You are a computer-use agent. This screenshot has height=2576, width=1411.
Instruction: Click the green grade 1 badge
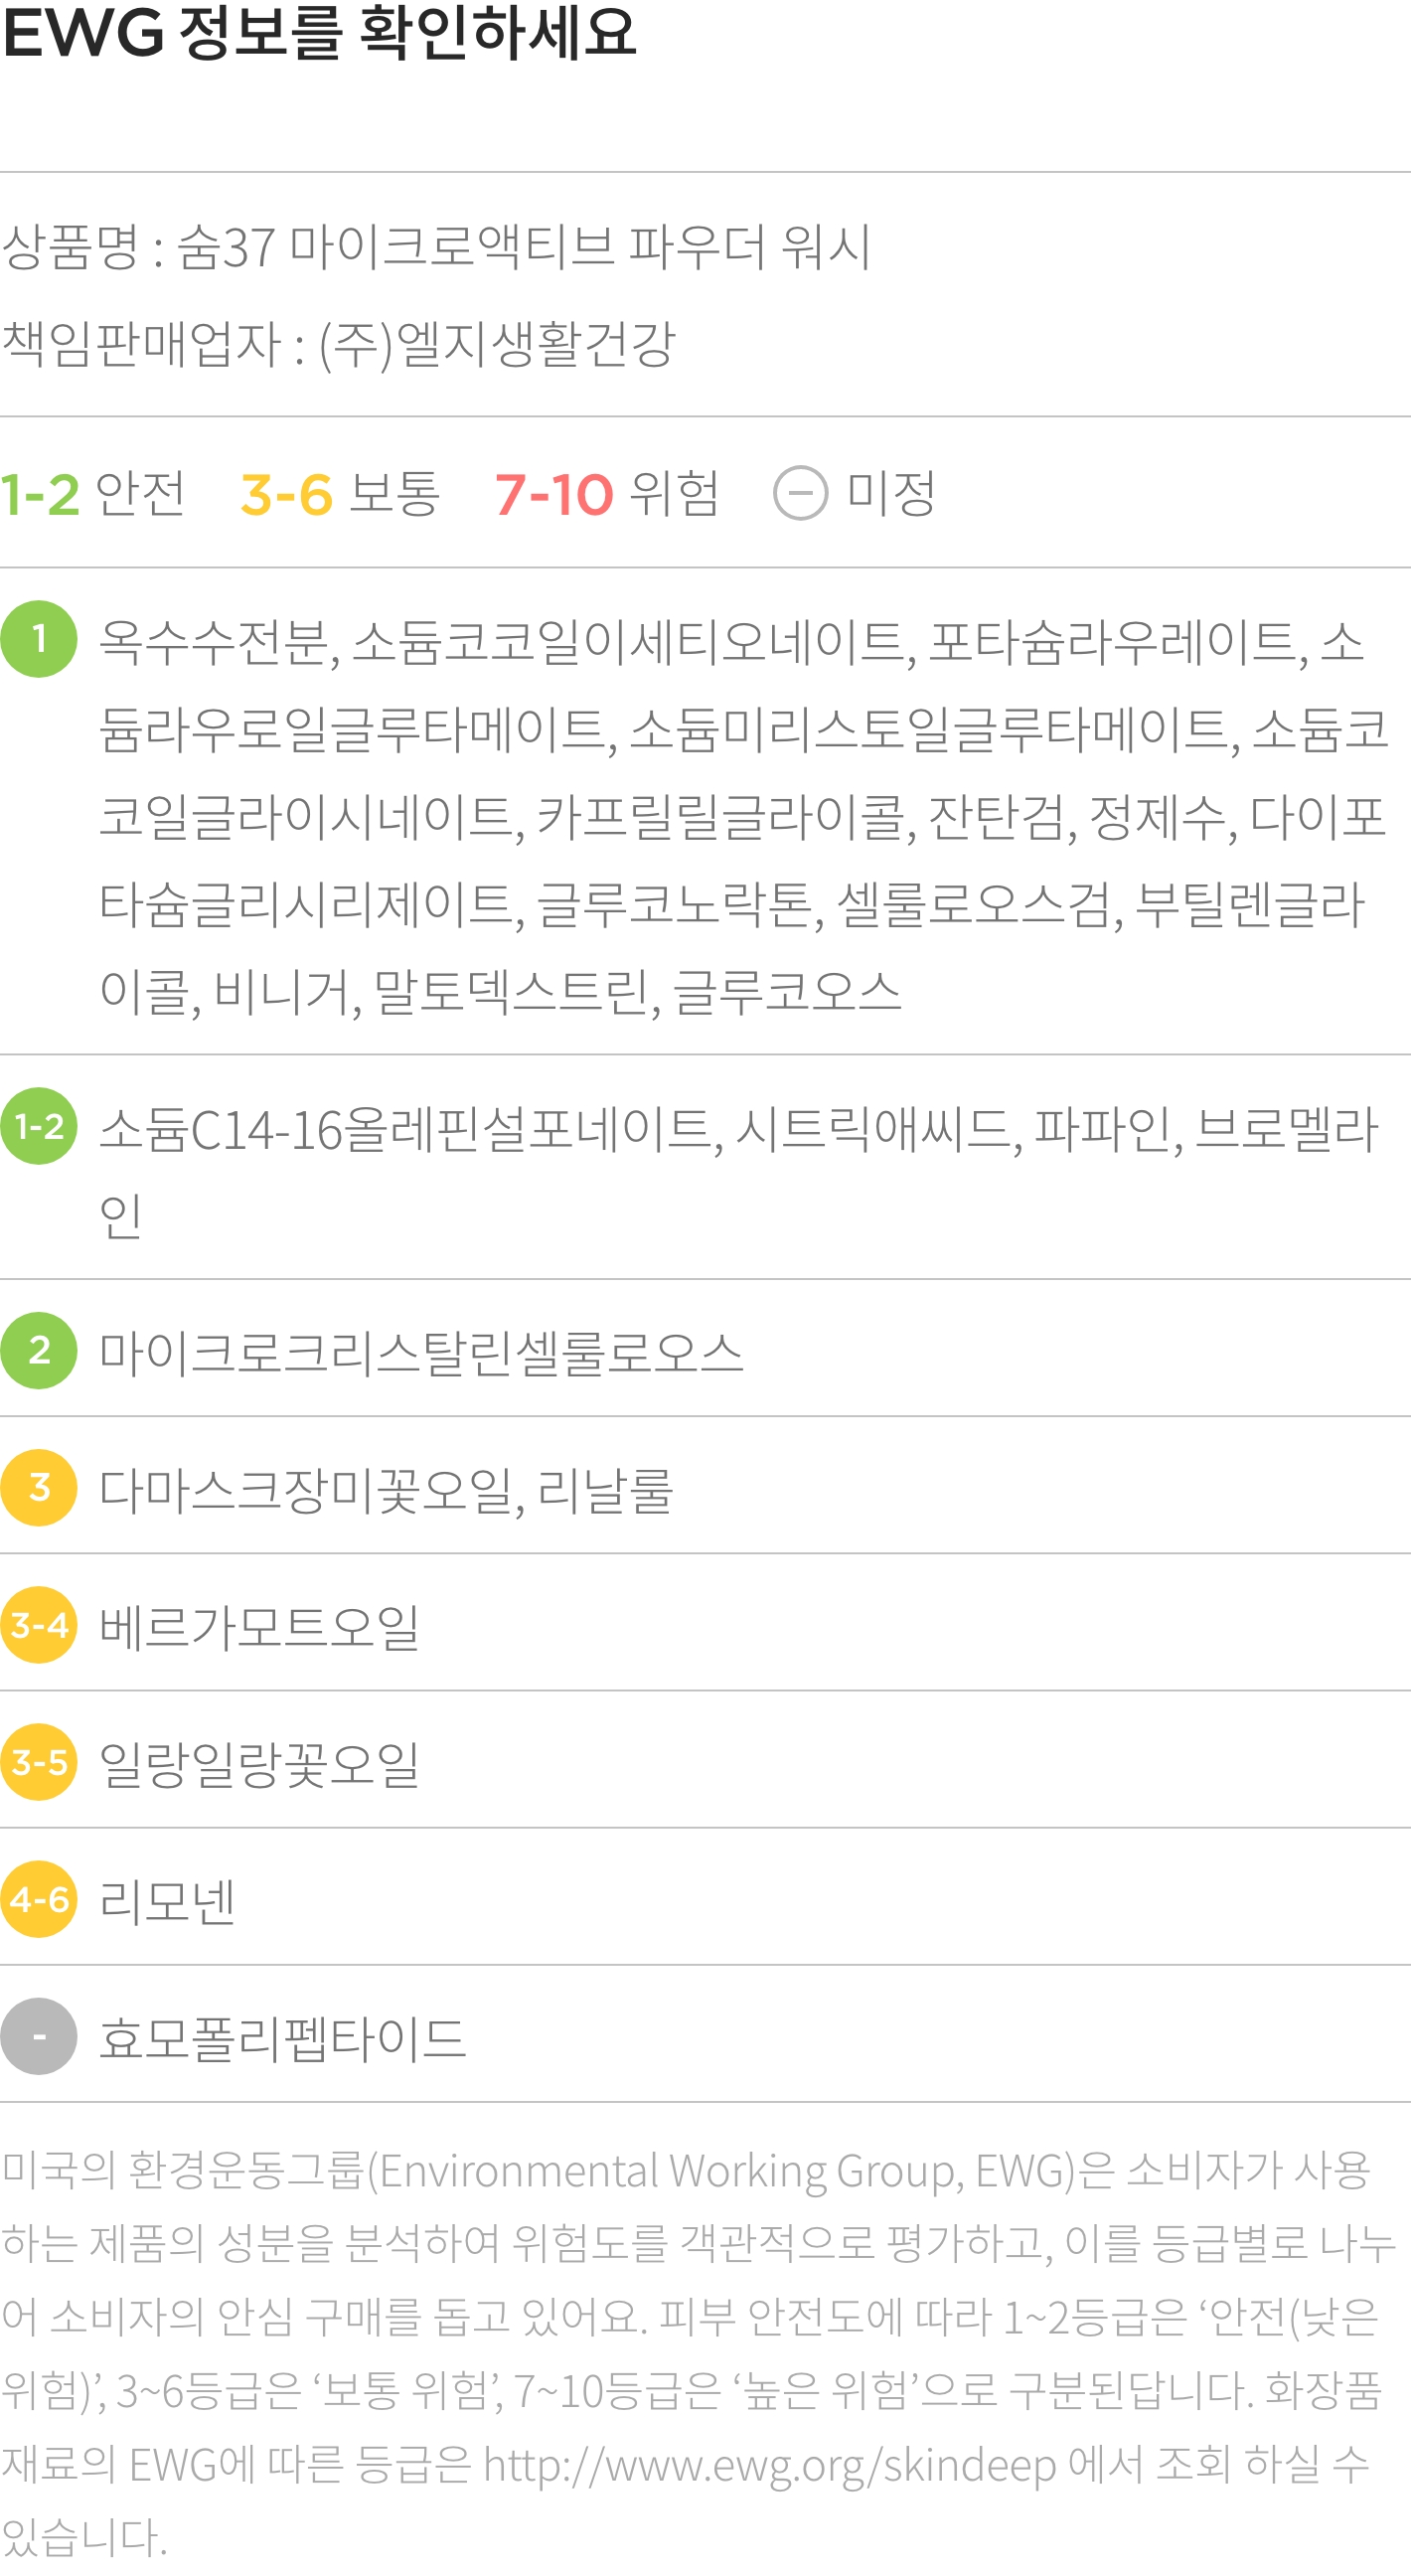tap(39, 639)
